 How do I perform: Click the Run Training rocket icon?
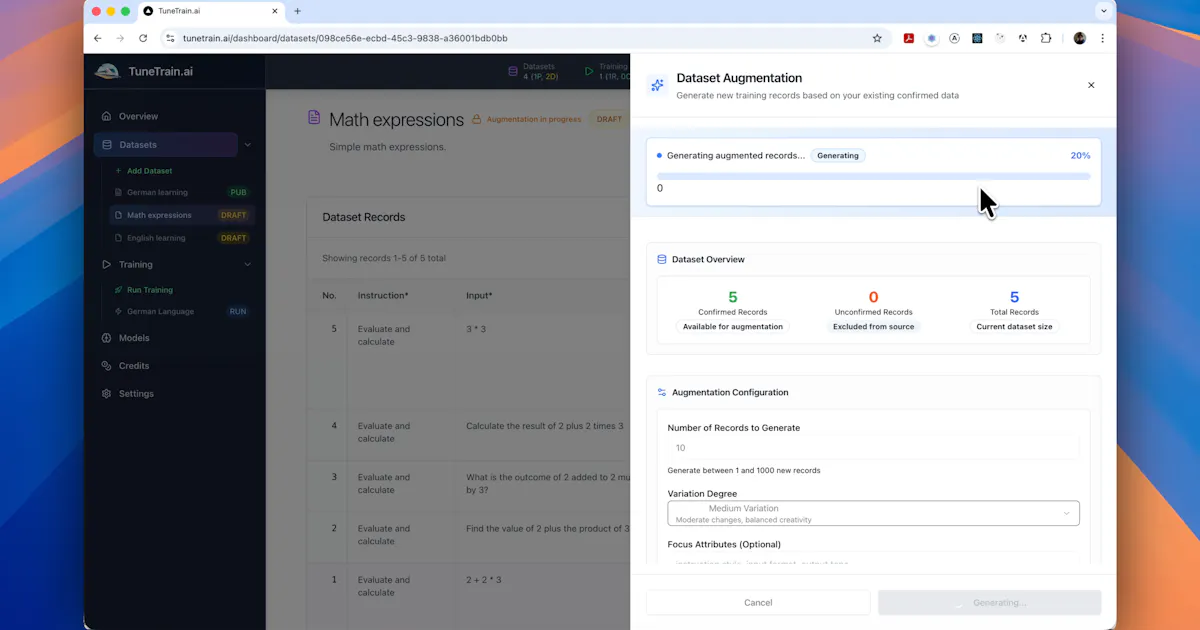pyautogui.click(x=119, y=290)
